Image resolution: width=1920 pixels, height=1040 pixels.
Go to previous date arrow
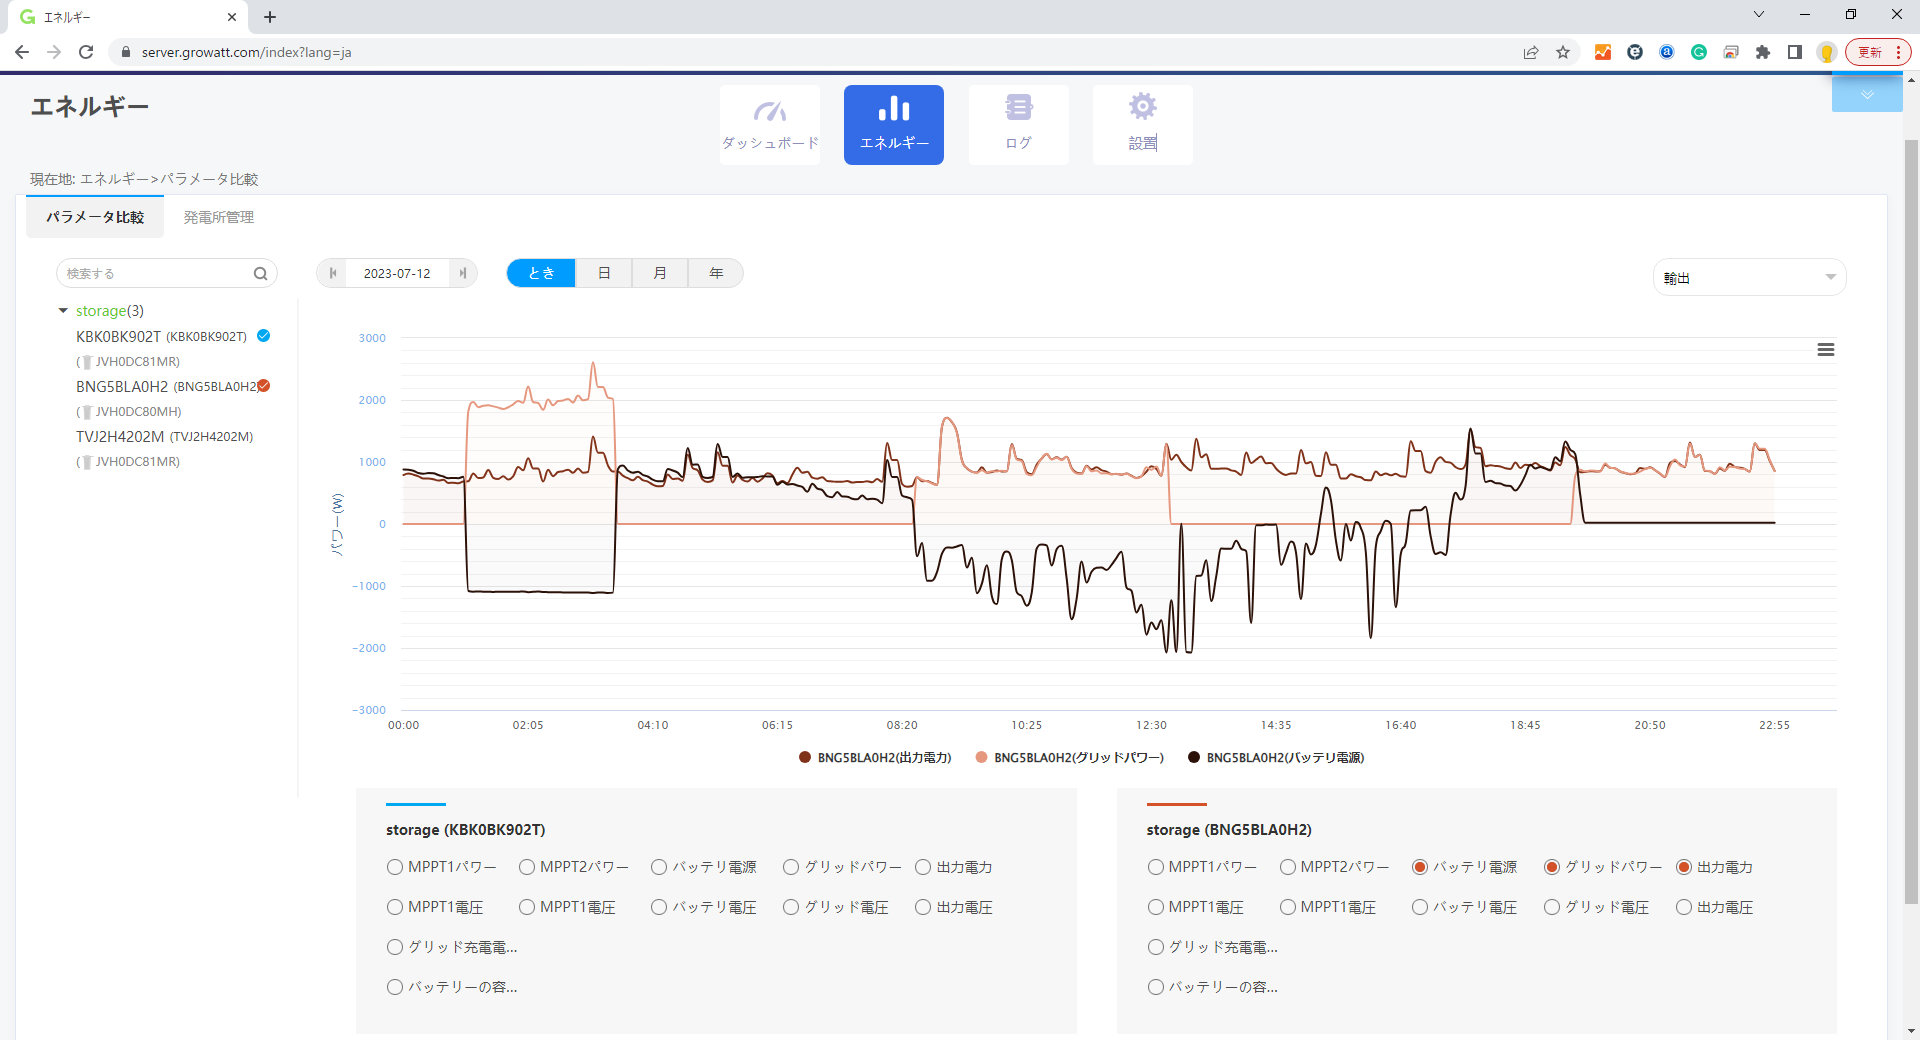click(333, 274)
